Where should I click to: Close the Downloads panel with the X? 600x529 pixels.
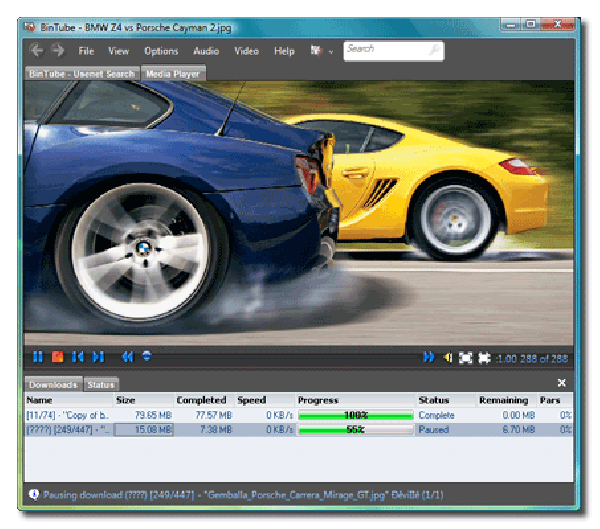point(562,383)
